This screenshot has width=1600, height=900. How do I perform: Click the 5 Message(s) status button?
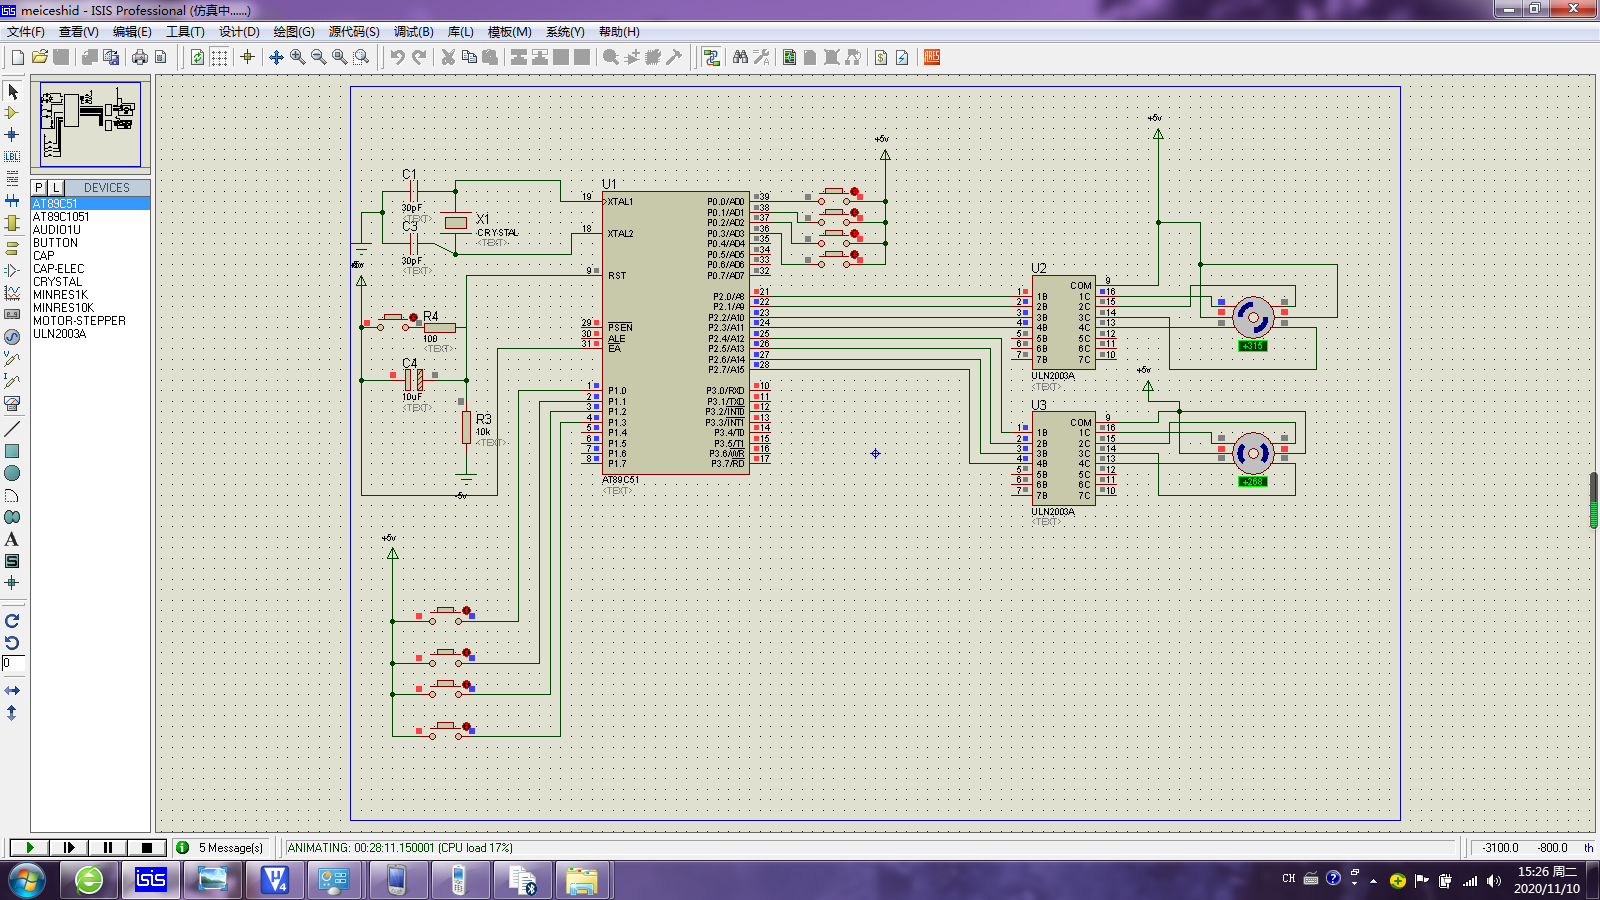(221, 847)
